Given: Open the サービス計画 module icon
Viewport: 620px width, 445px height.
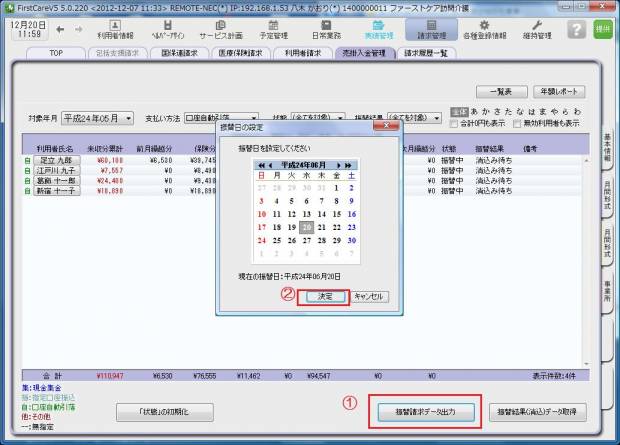Looking at the screenshot, I should (x=220, y=29).
